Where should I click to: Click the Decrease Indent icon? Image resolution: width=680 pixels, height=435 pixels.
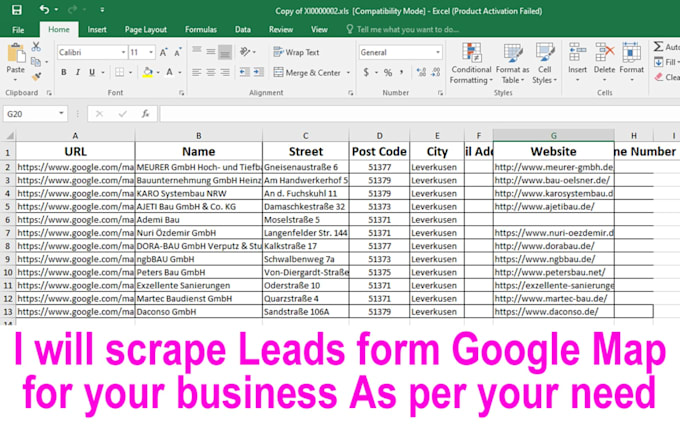pos(245,72)
